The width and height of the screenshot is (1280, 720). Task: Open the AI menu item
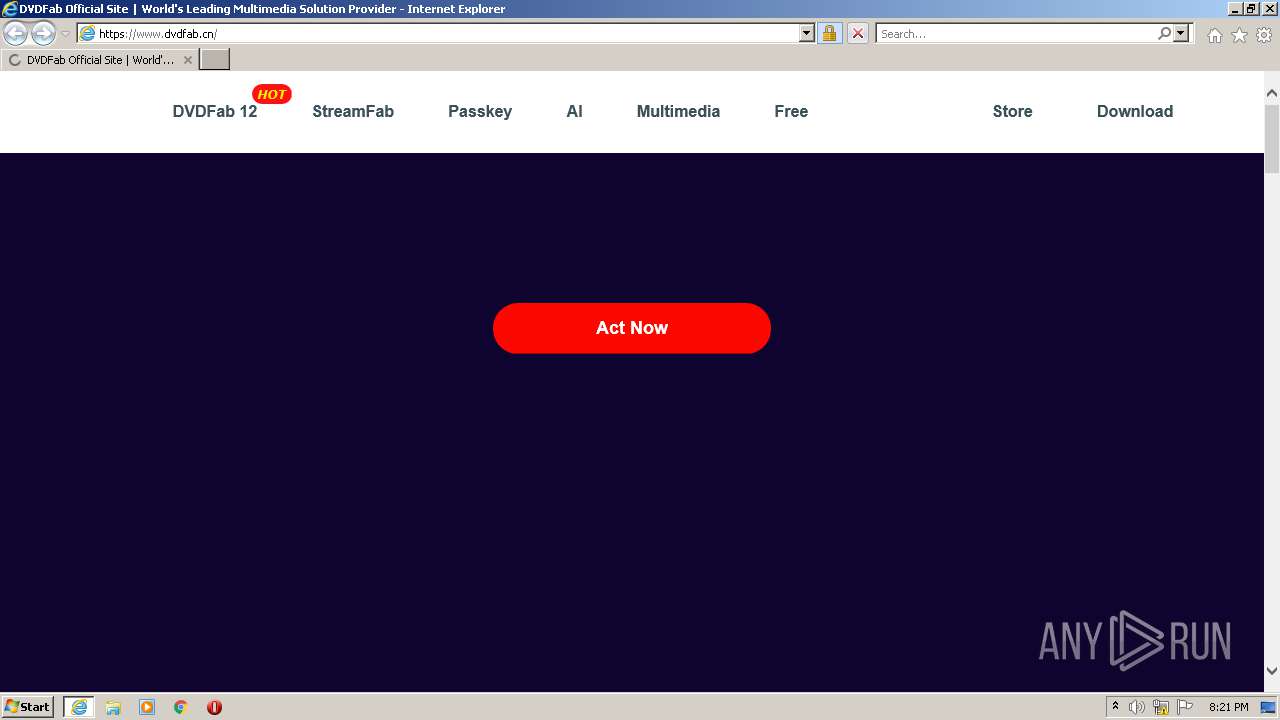(x=574, y=111)
